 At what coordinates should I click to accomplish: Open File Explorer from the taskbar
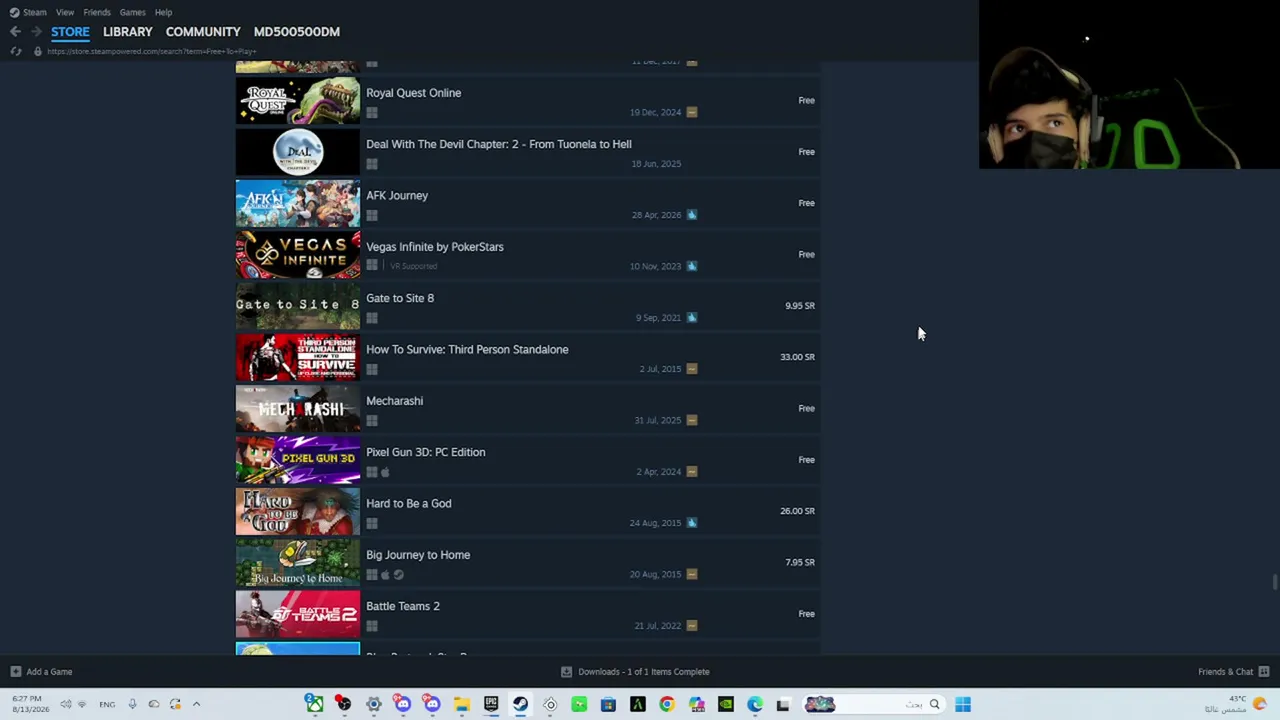[x=461, y=705]
